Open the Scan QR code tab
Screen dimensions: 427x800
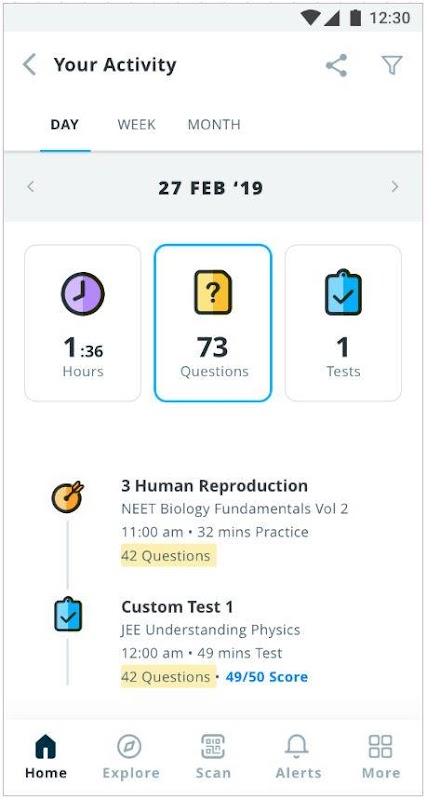pyautogui.click(x=213, y=756)
